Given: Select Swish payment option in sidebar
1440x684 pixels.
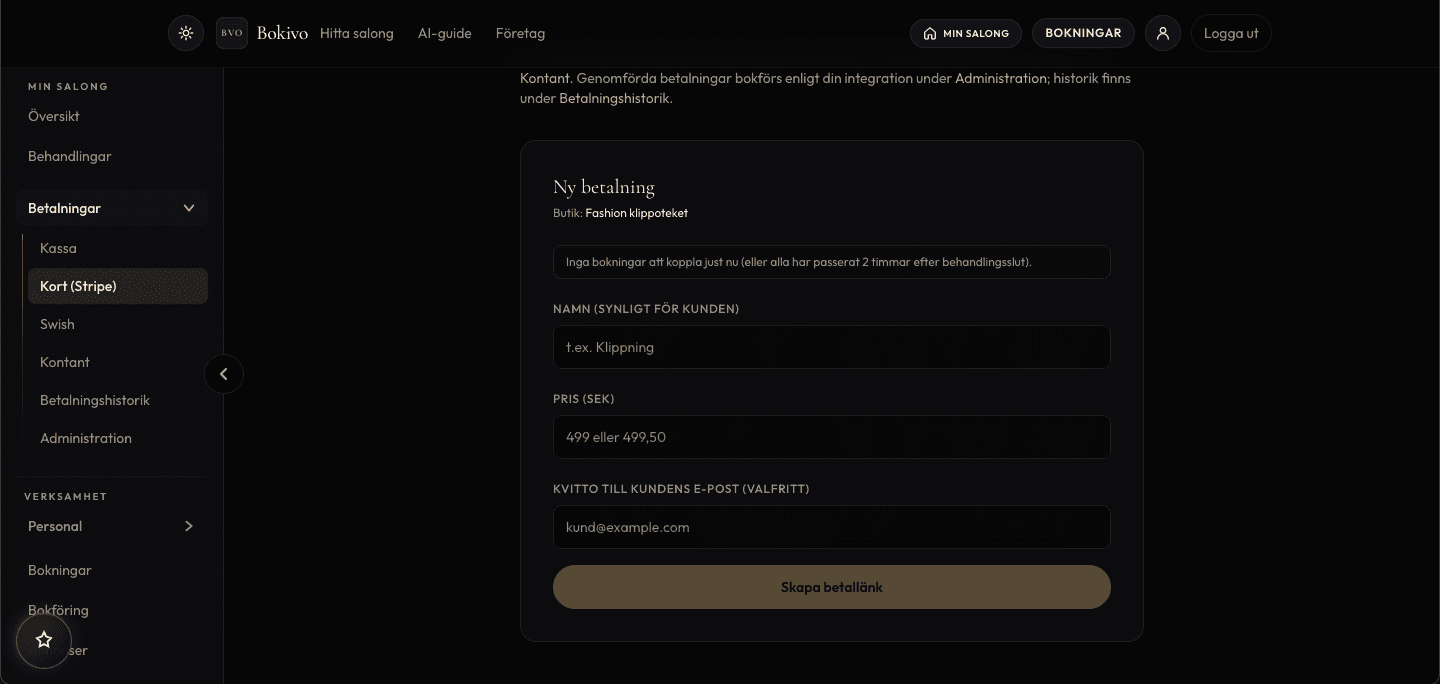Looking at the screenshot, I should 57,324.
